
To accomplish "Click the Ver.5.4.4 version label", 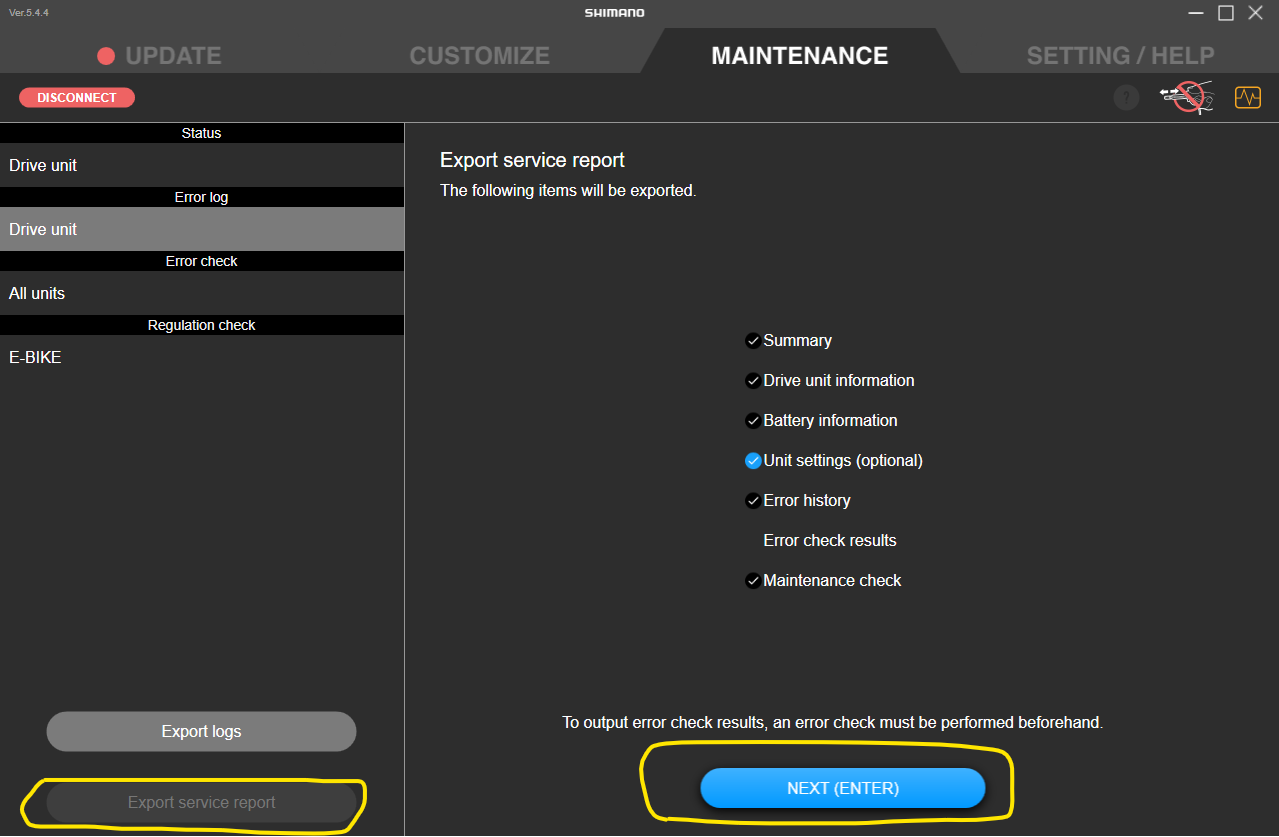I will [x=29, y=12].
